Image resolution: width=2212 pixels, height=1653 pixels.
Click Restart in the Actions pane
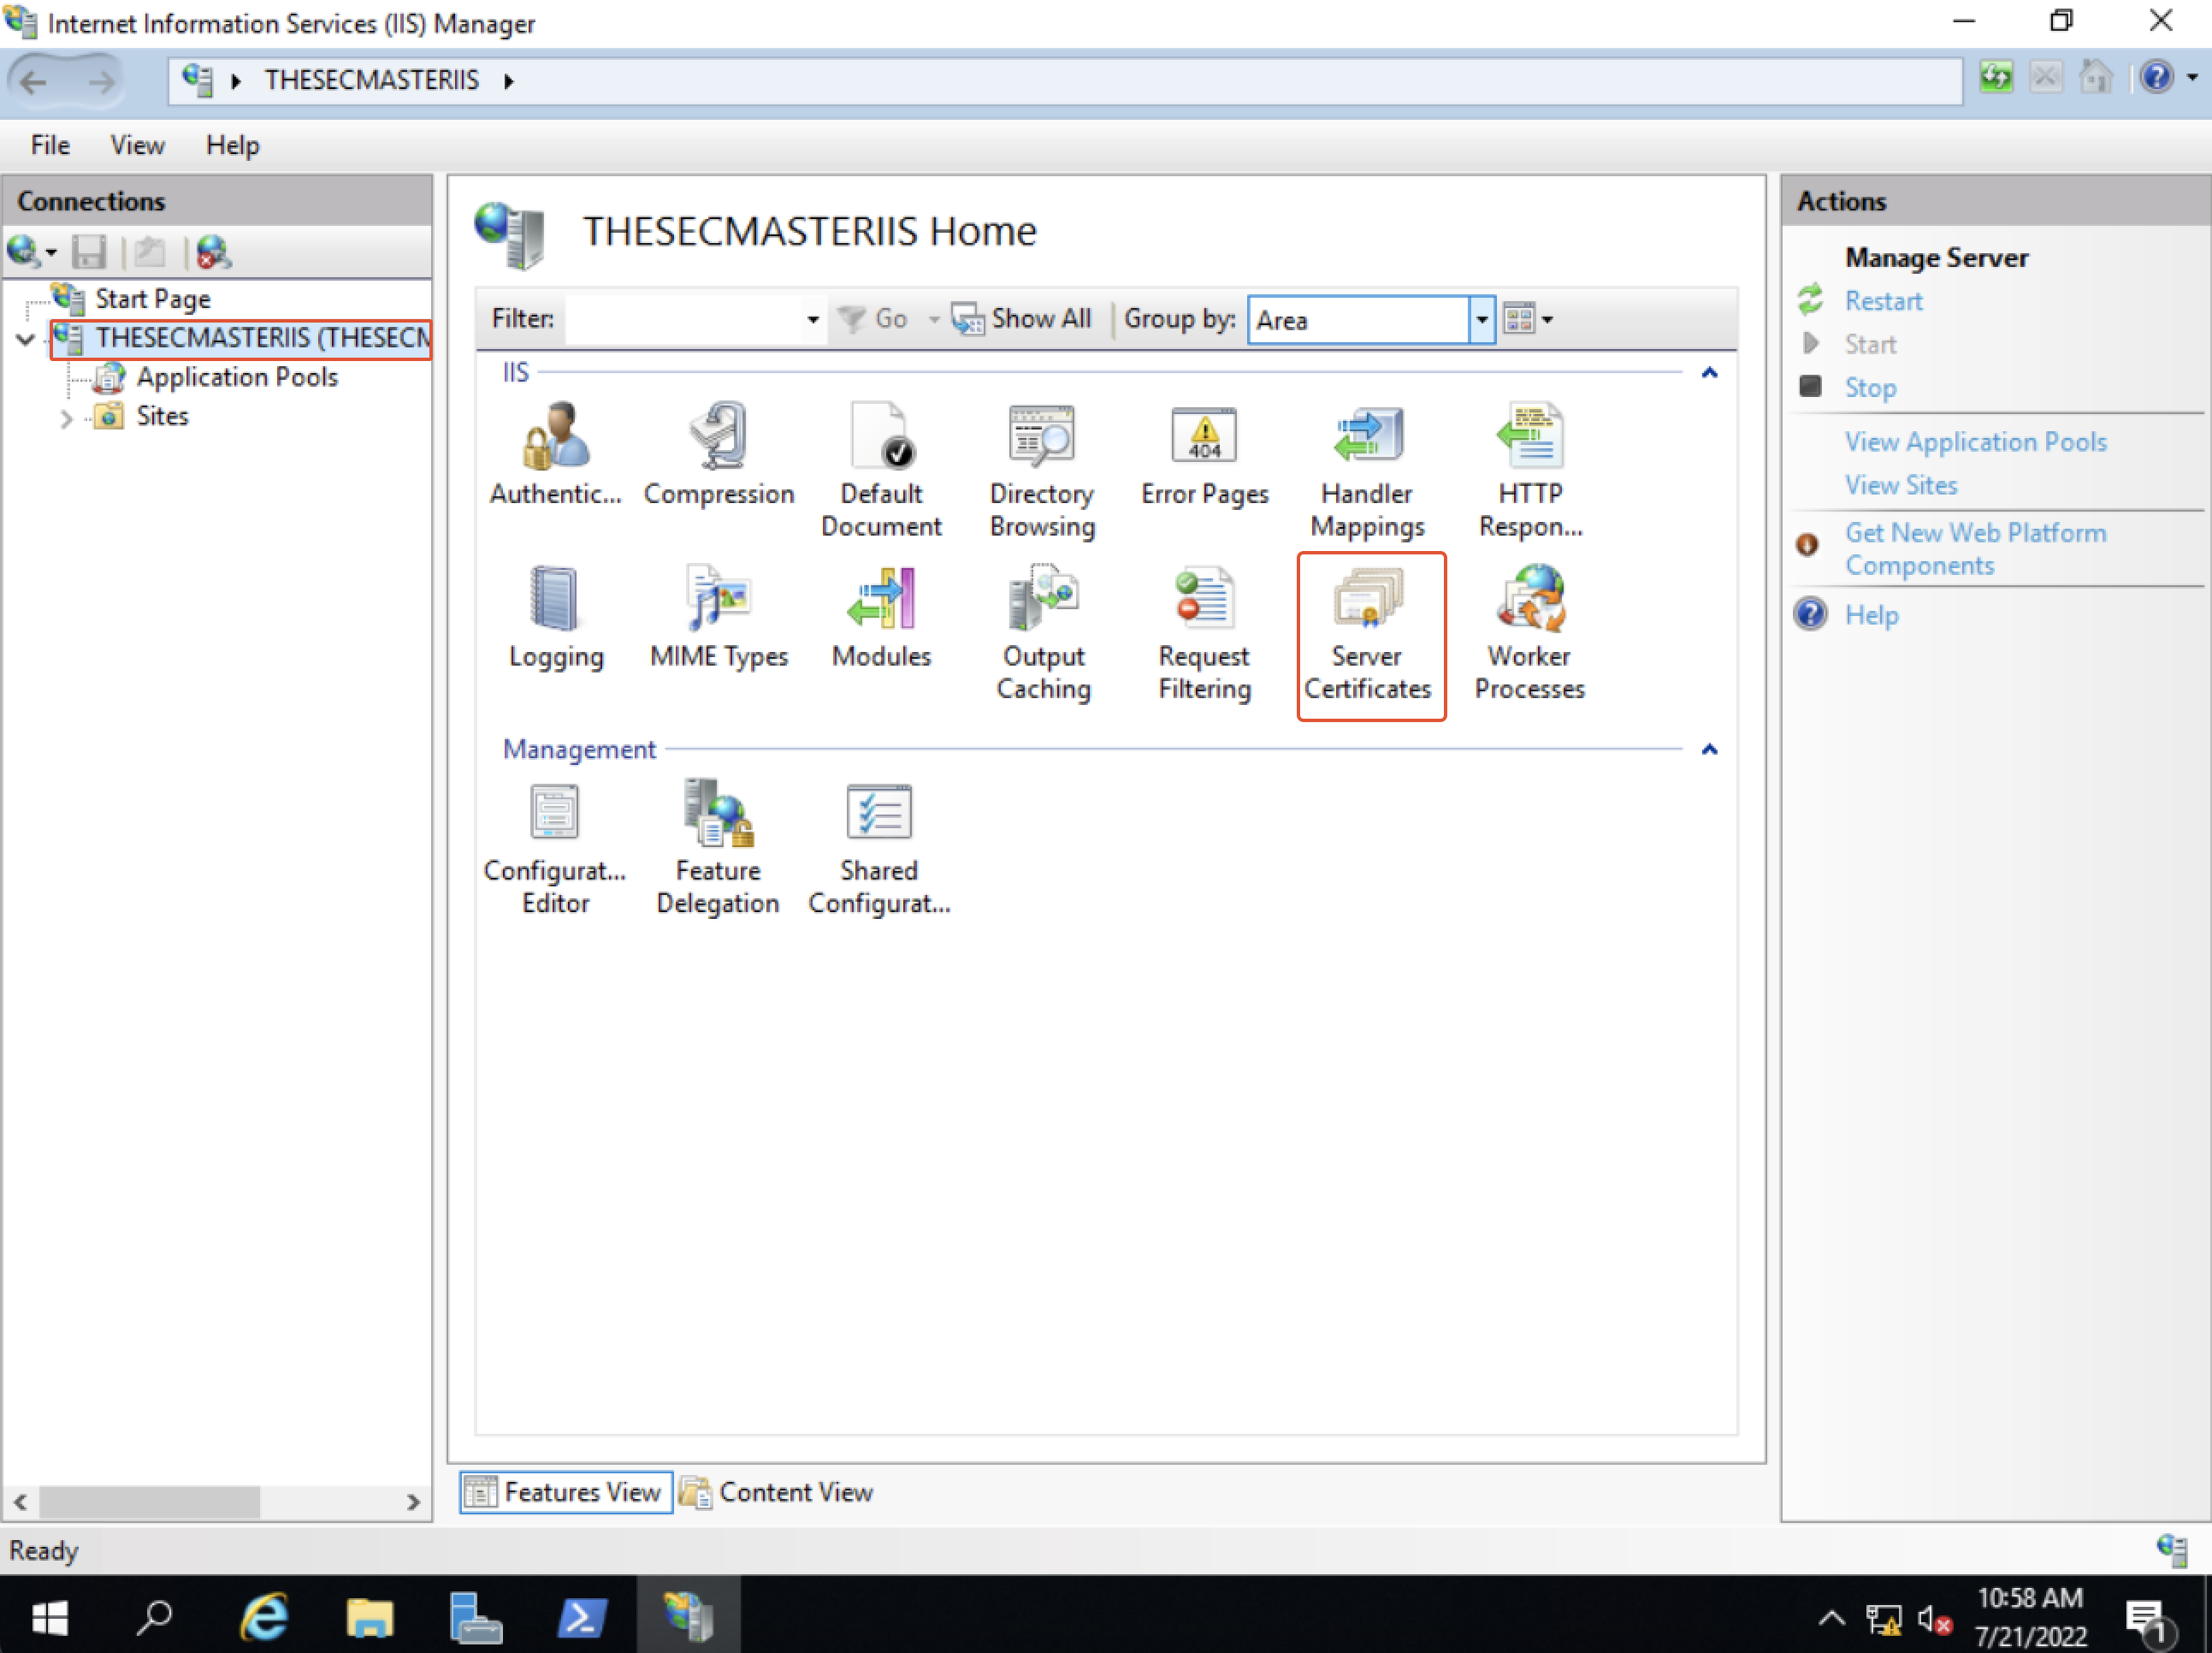1883,302
